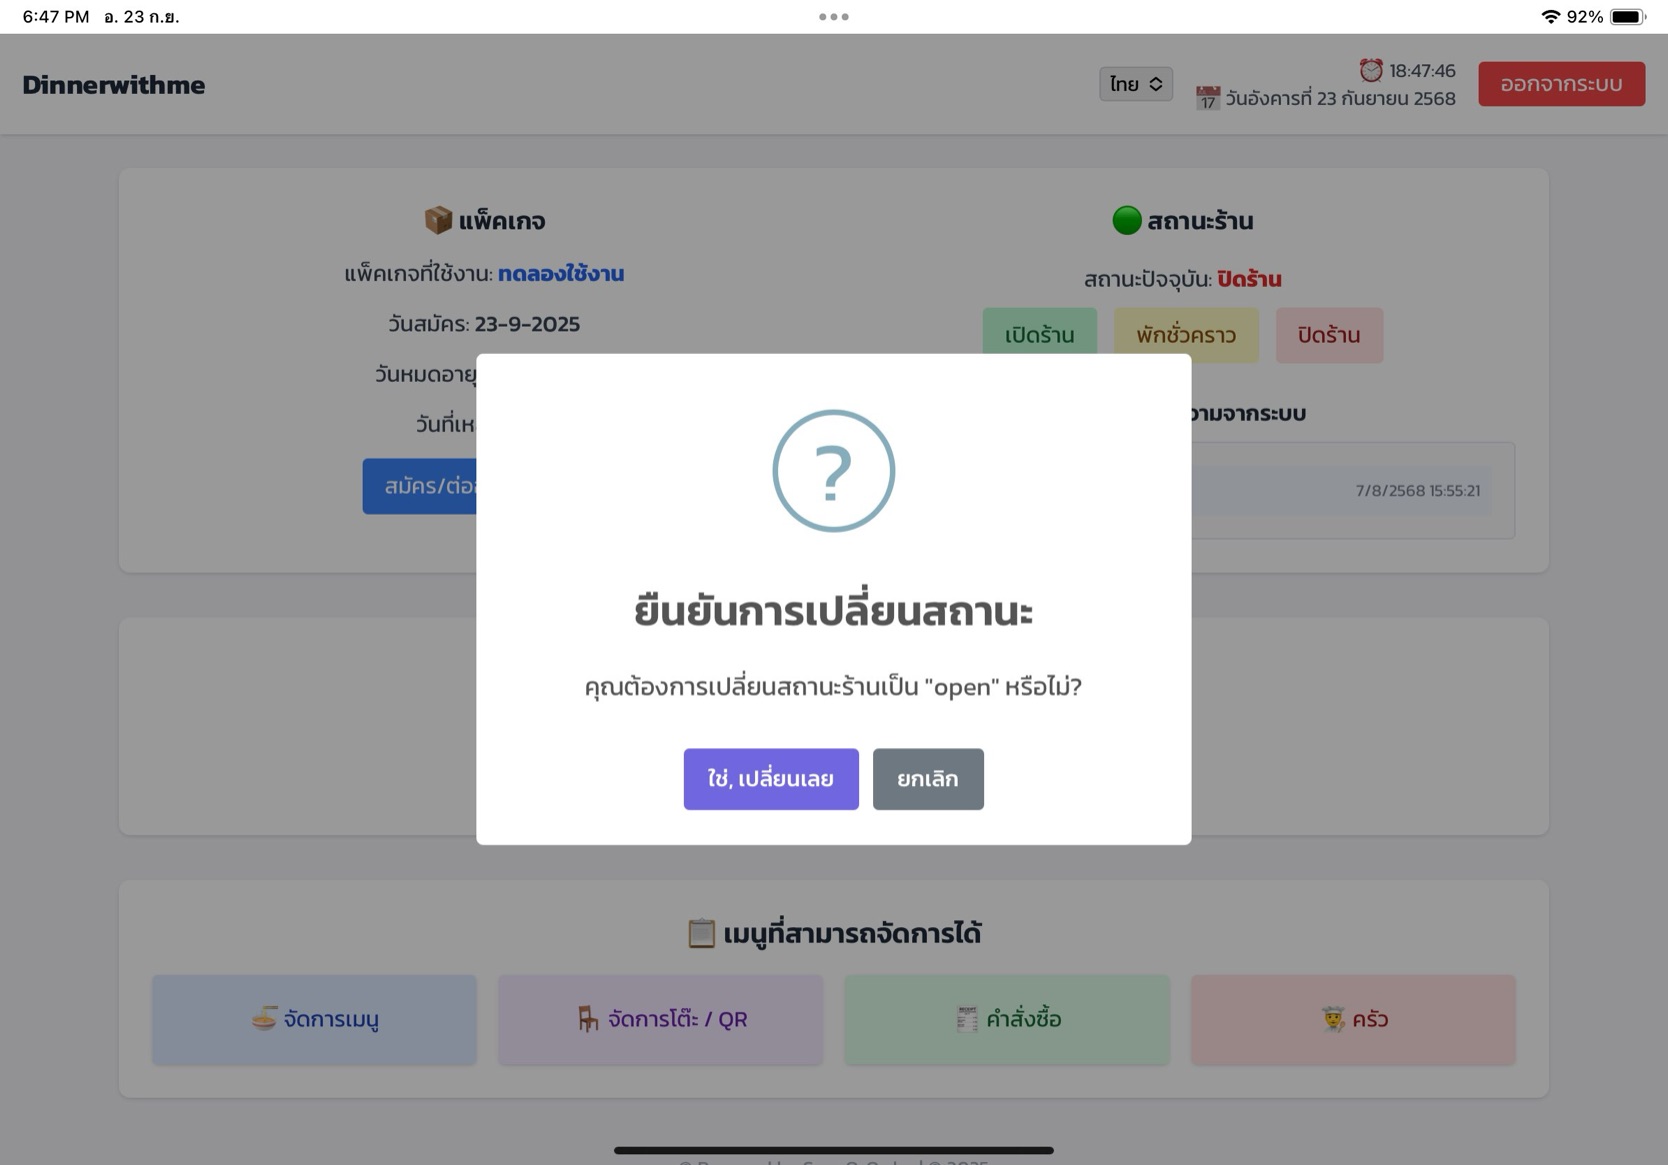1668x1165 pixels.
Task: Open จัดการโต๊ะ / QR tile
Action: [661, 1019]
